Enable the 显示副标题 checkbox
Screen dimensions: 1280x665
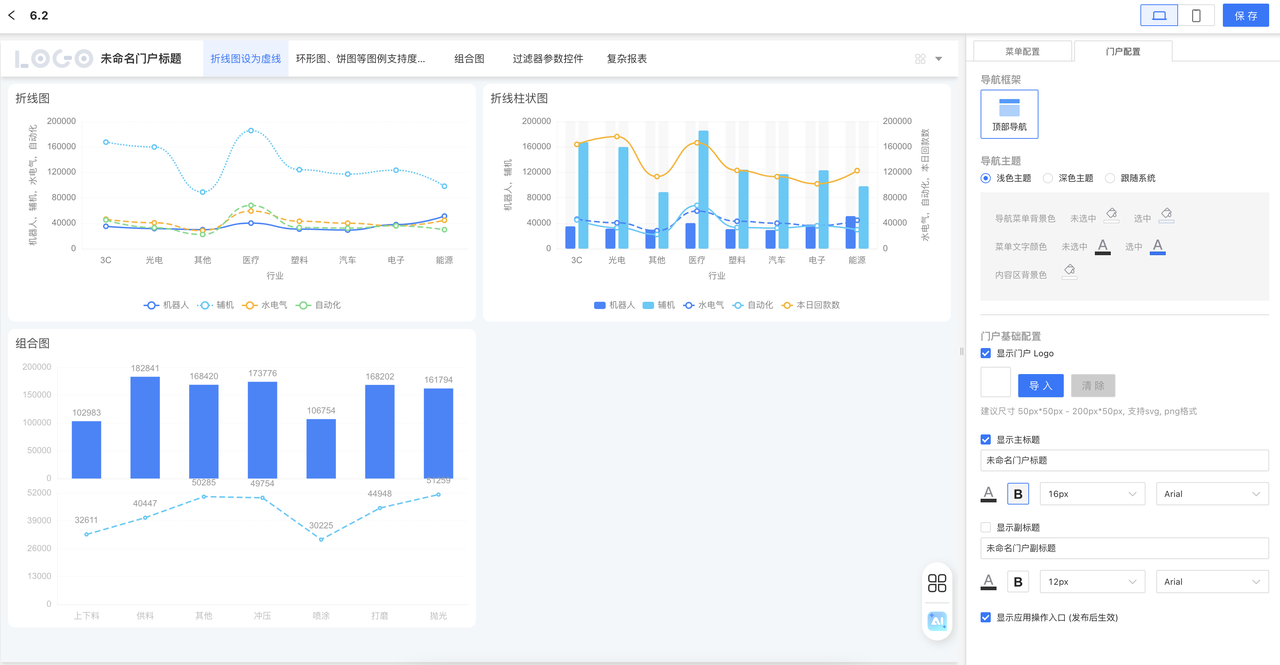986,528
